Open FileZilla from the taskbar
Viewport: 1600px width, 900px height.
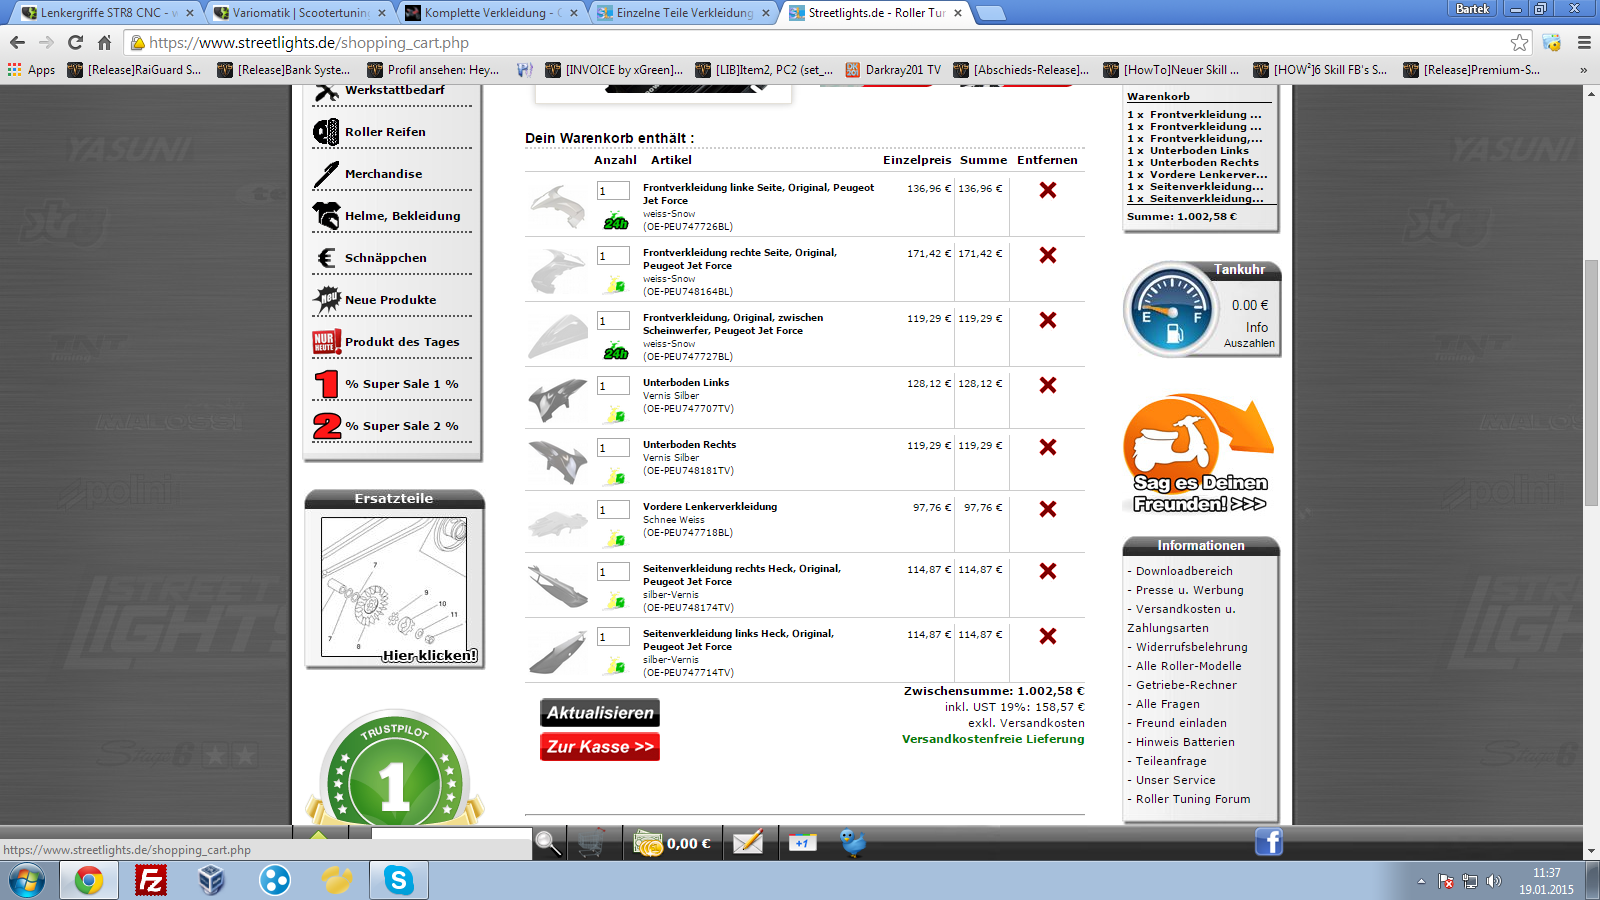point(151,880)
